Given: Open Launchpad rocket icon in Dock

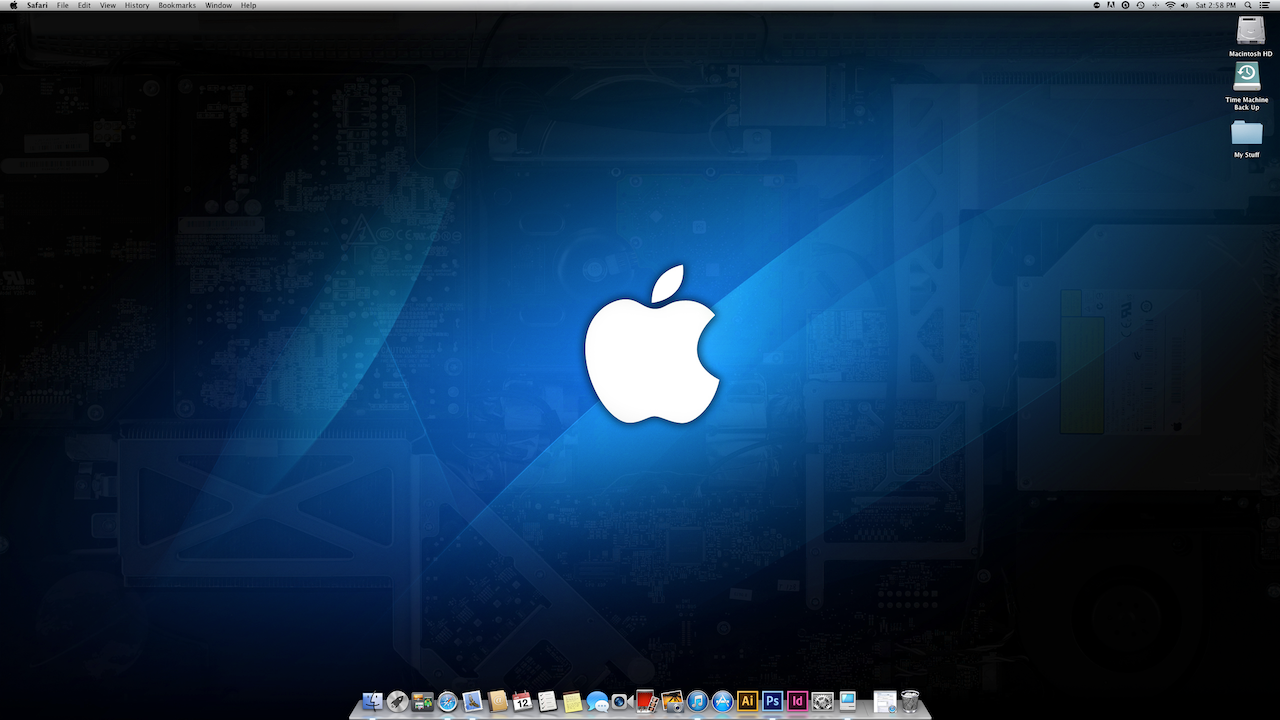Looking at the screenshot, I should [397, 701].
